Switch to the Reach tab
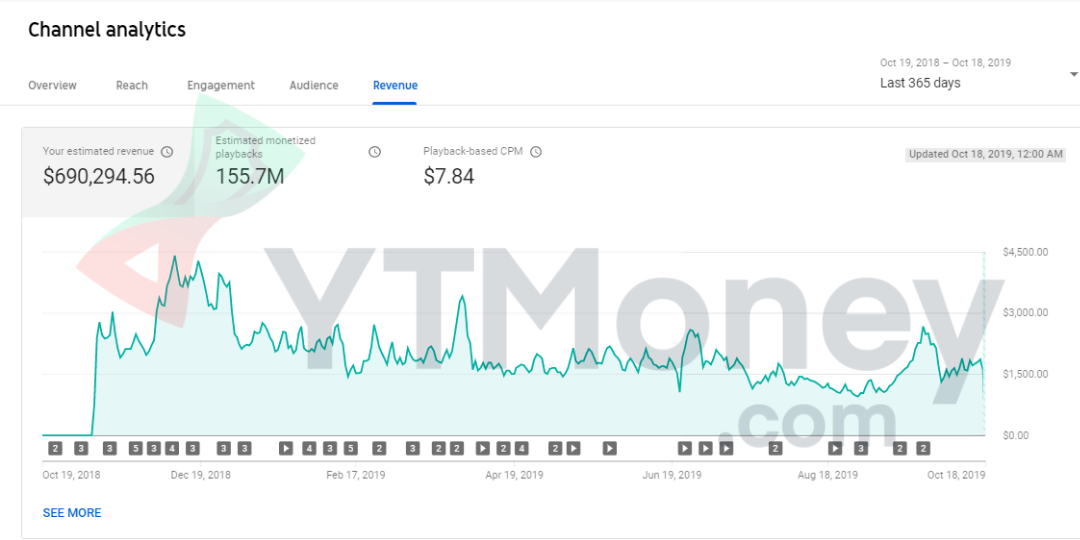Screen dimensions: 1080x540 pyautogui.click(x=132, y=85)
